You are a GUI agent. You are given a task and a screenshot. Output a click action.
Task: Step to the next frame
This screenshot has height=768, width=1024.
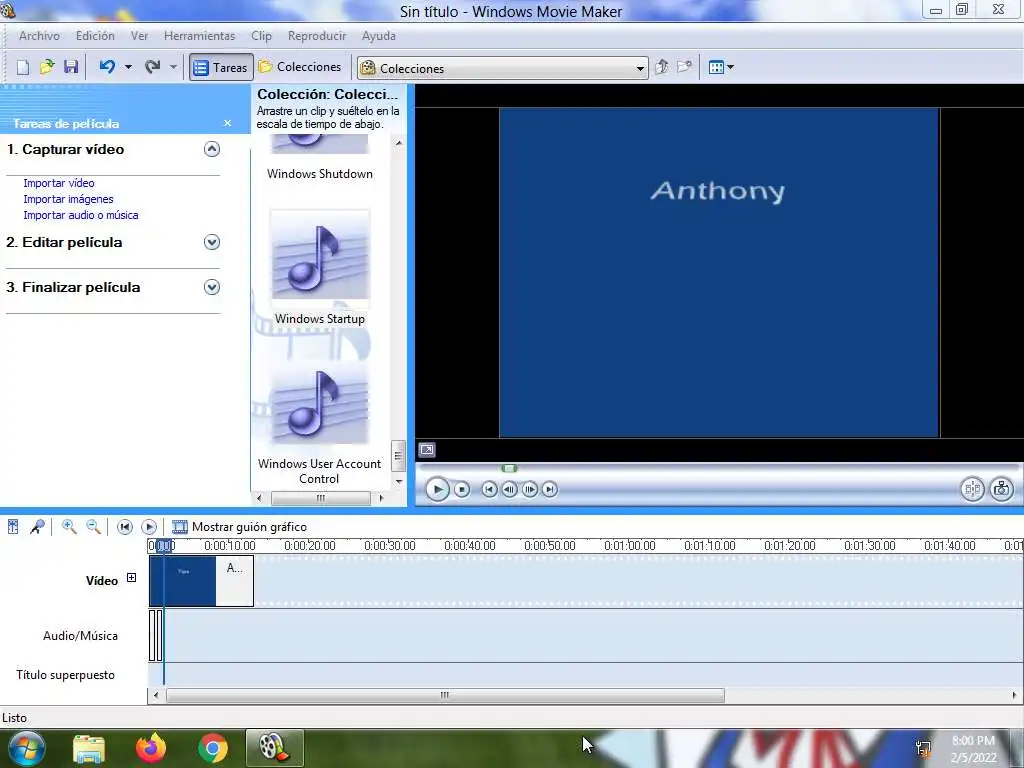(x=530, y=489)
